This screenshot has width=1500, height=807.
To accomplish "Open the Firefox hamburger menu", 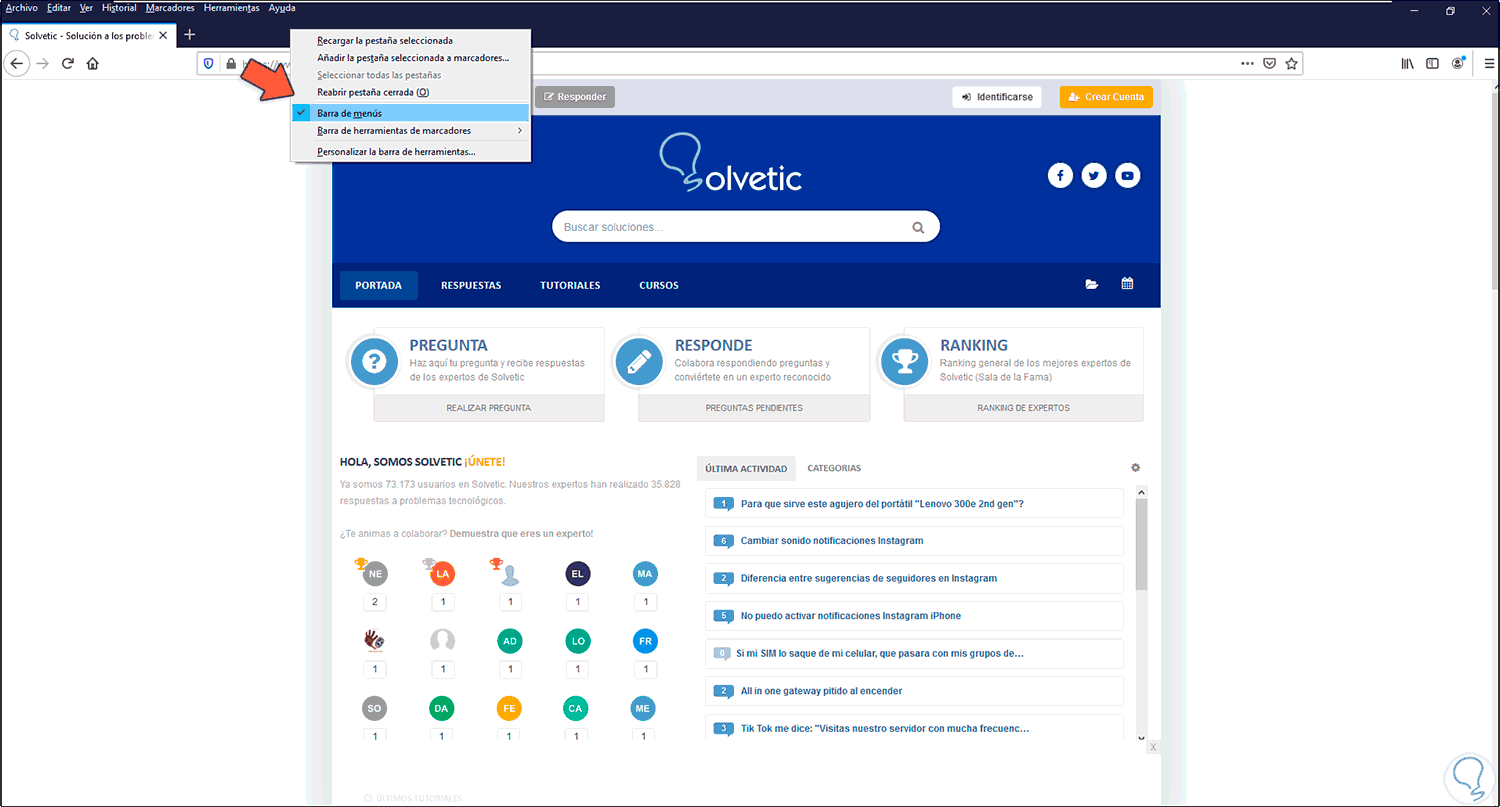I will pyautogui.click(x=1489, y=63).
